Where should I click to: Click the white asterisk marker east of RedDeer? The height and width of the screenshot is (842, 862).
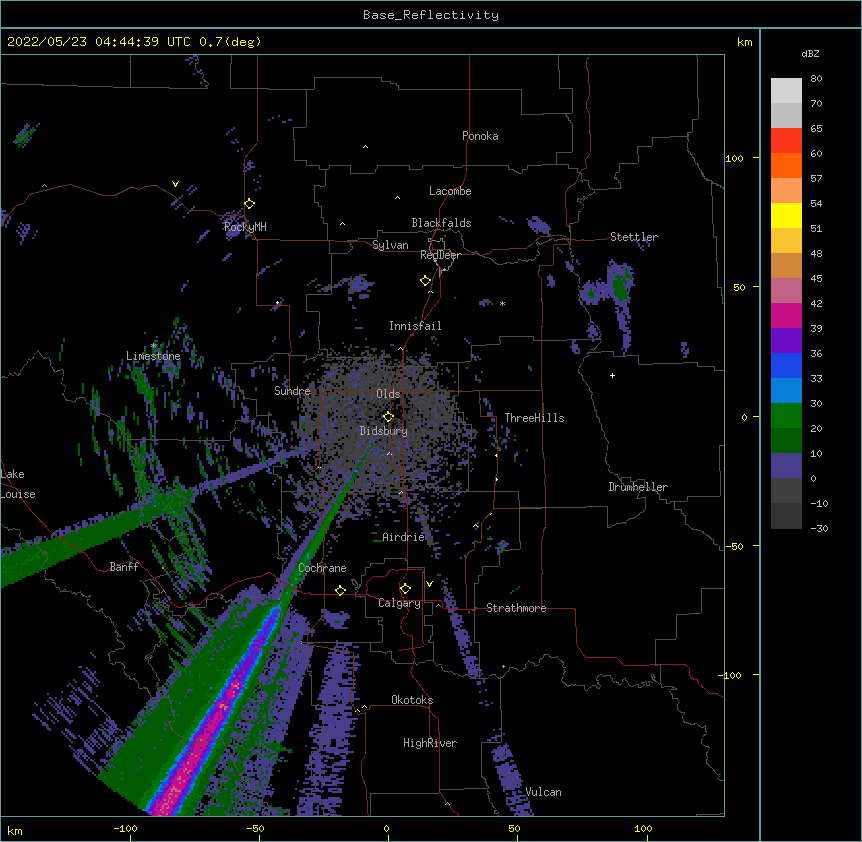click(502, 303)
